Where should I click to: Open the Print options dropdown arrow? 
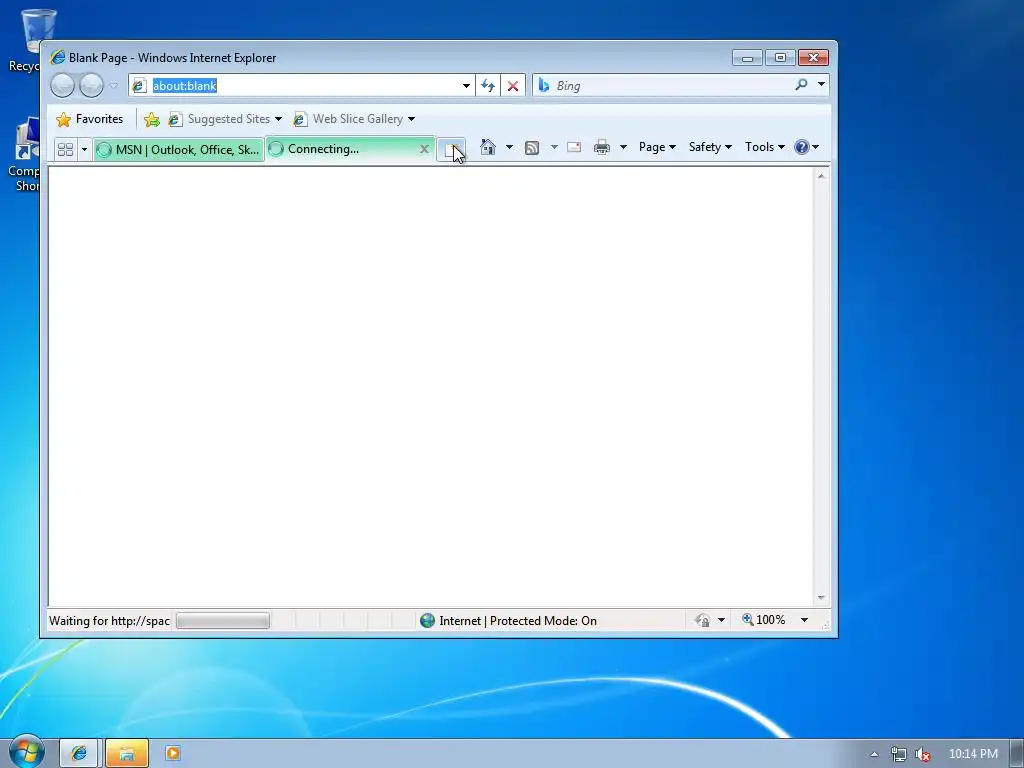coord(623,147)
